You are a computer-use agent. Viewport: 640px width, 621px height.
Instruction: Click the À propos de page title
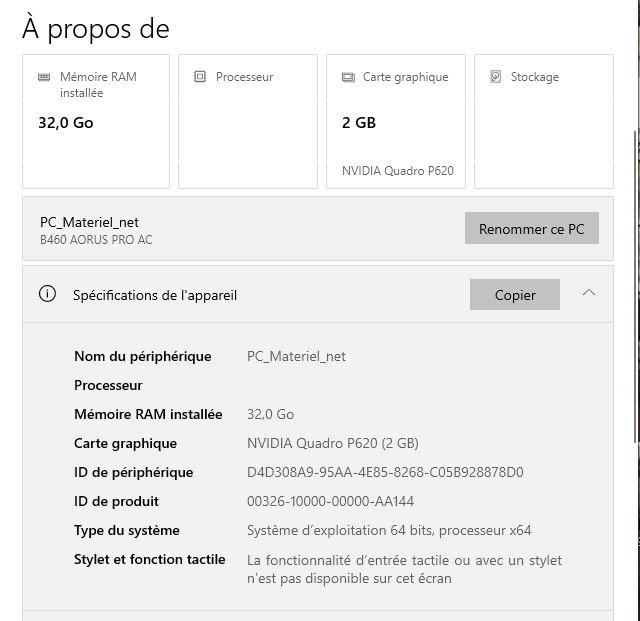point(96,29)
